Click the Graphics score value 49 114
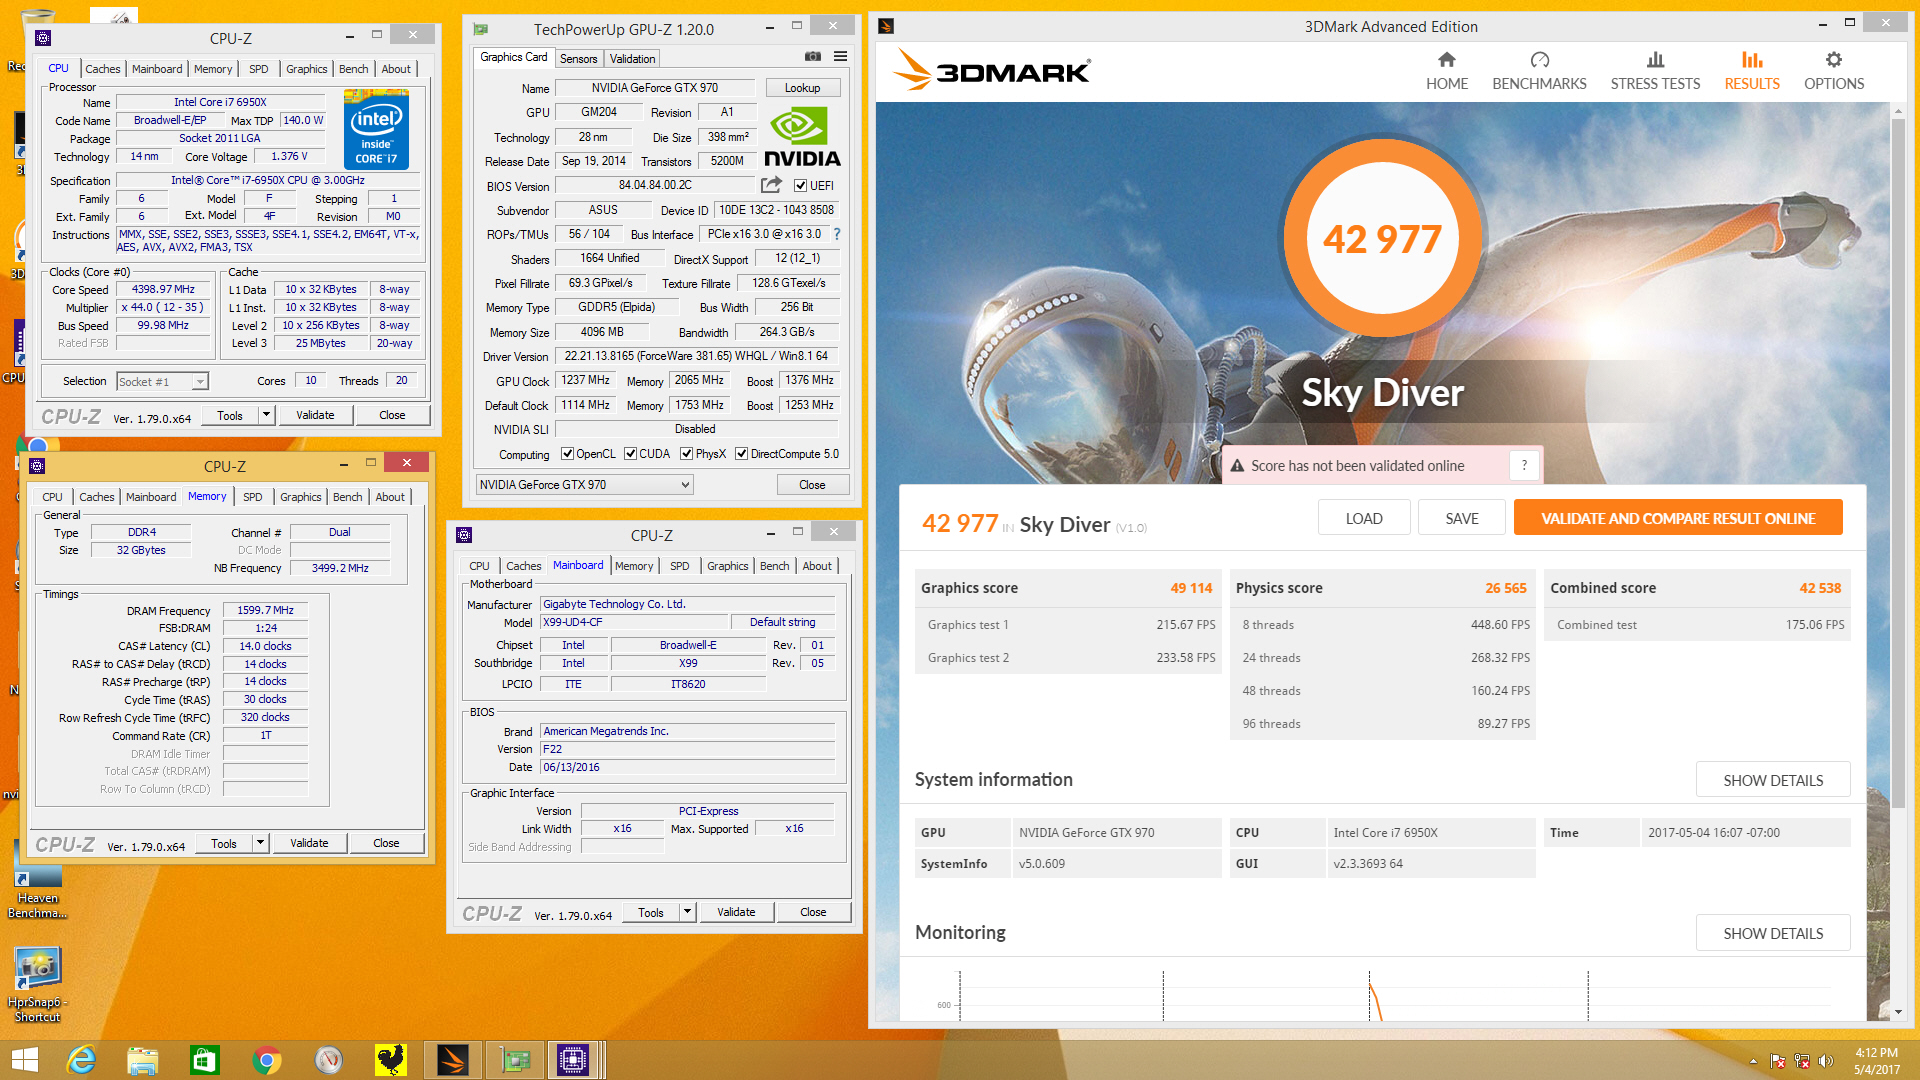1920x1080 pixels. pyautogui.click(x=1191, y=588)
